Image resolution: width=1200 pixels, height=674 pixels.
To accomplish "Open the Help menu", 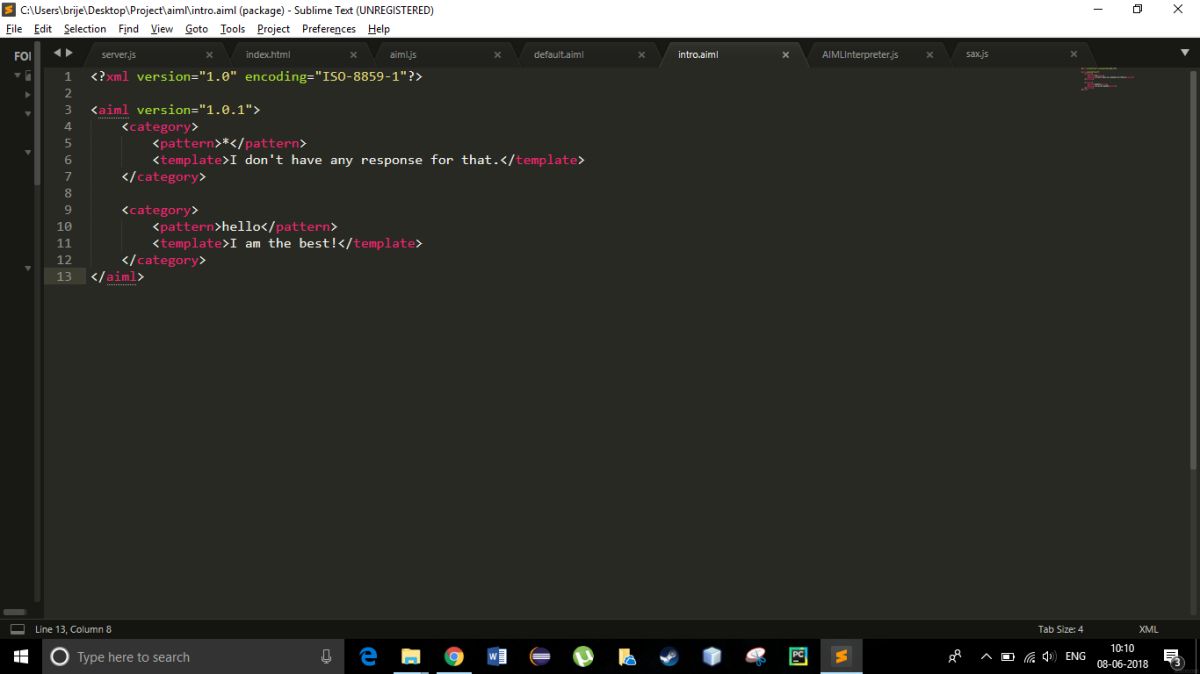I will click(379, 29).
